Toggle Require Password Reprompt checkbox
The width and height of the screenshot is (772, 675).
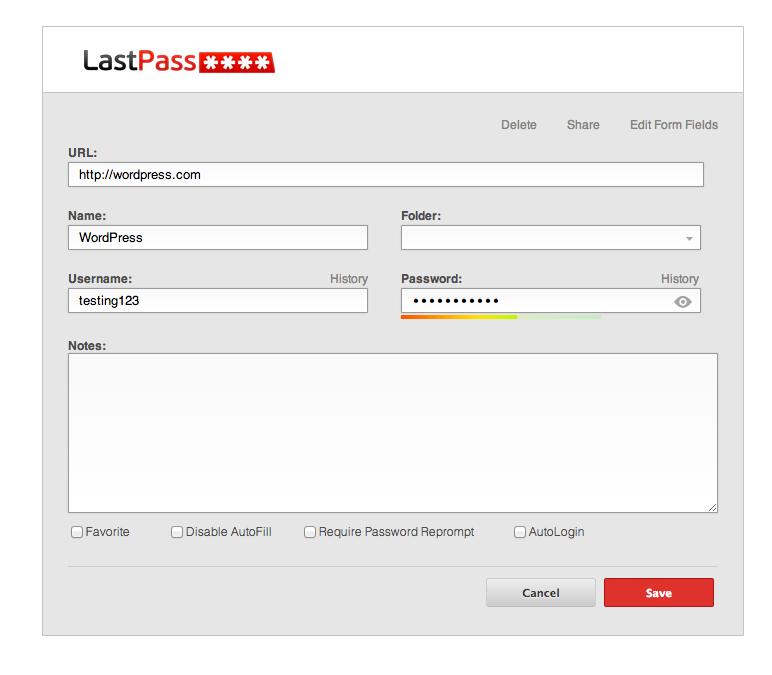tap(310, 532)
